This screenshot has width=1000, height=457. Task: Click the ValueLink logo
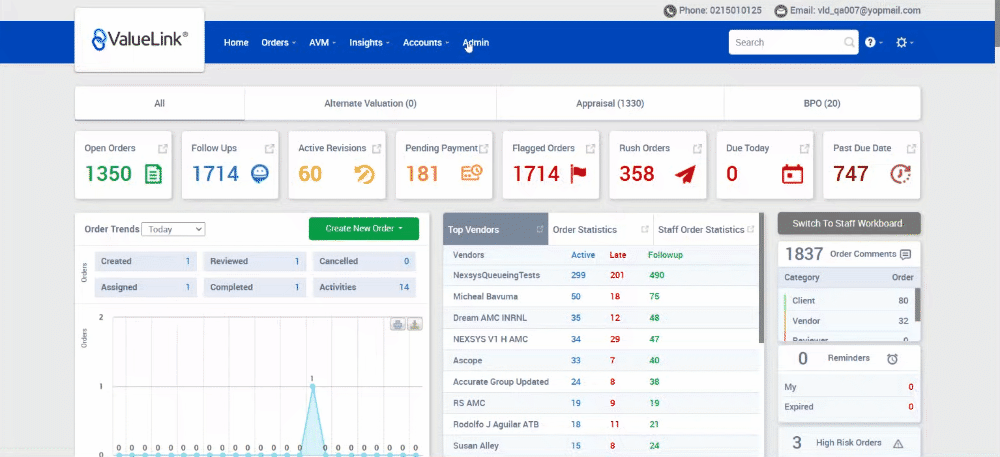(140, 40)
